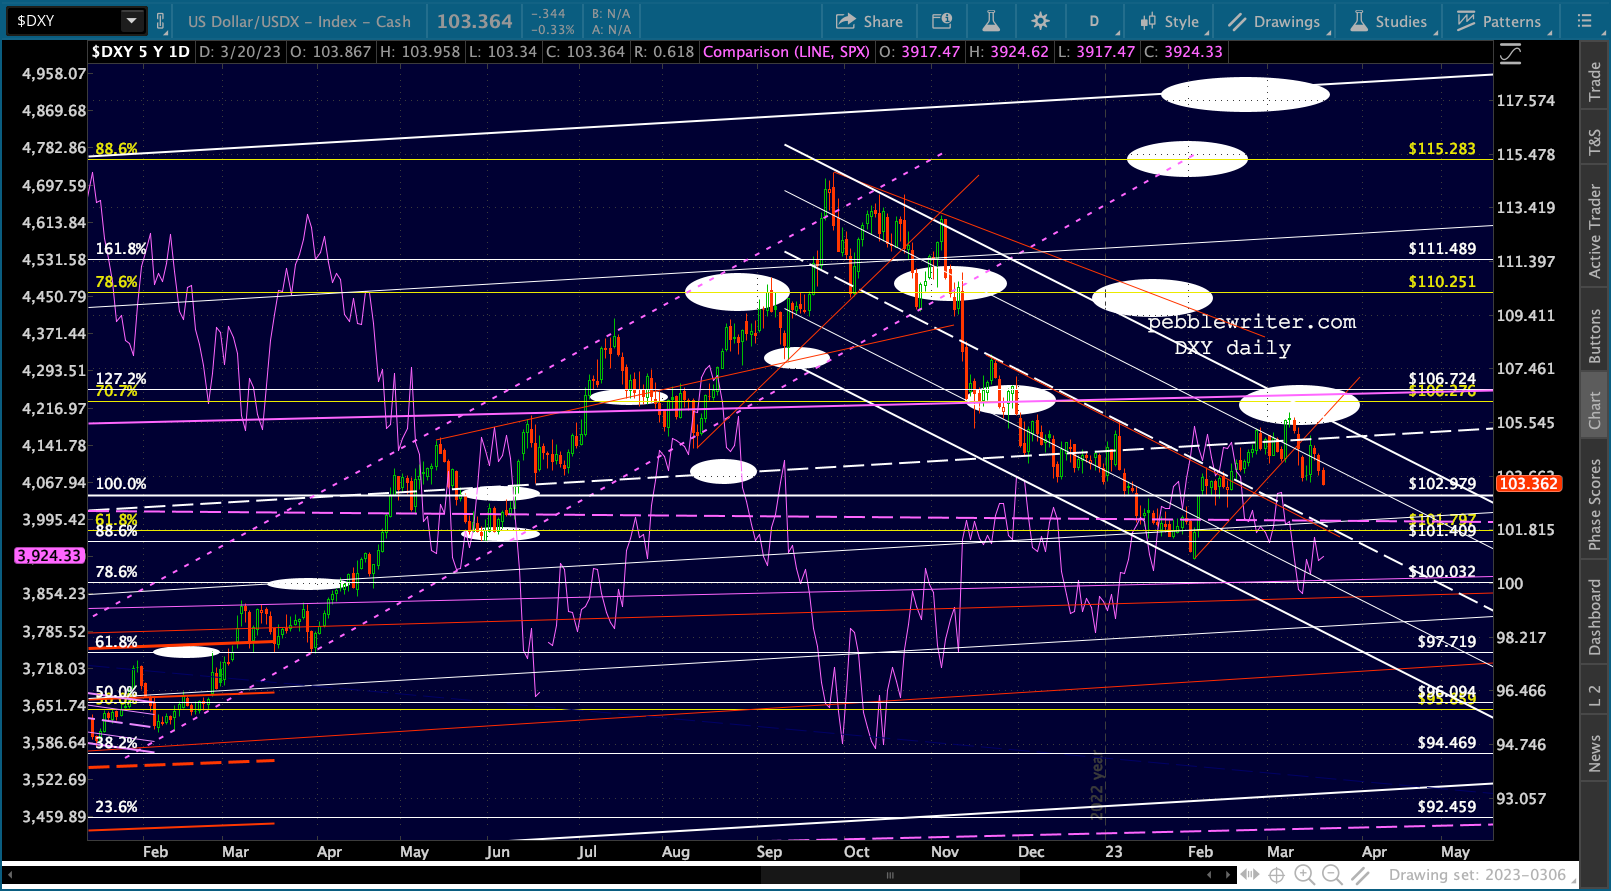This screenshot has width=1611, height=891.
Task: Open the D timeframe selector
Action: [1094, 21]
